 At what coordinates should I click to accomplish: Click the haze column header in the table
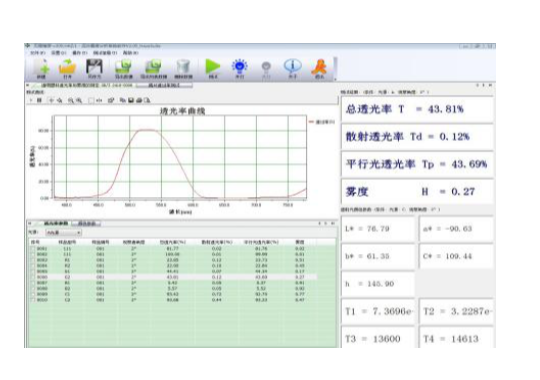300,242
